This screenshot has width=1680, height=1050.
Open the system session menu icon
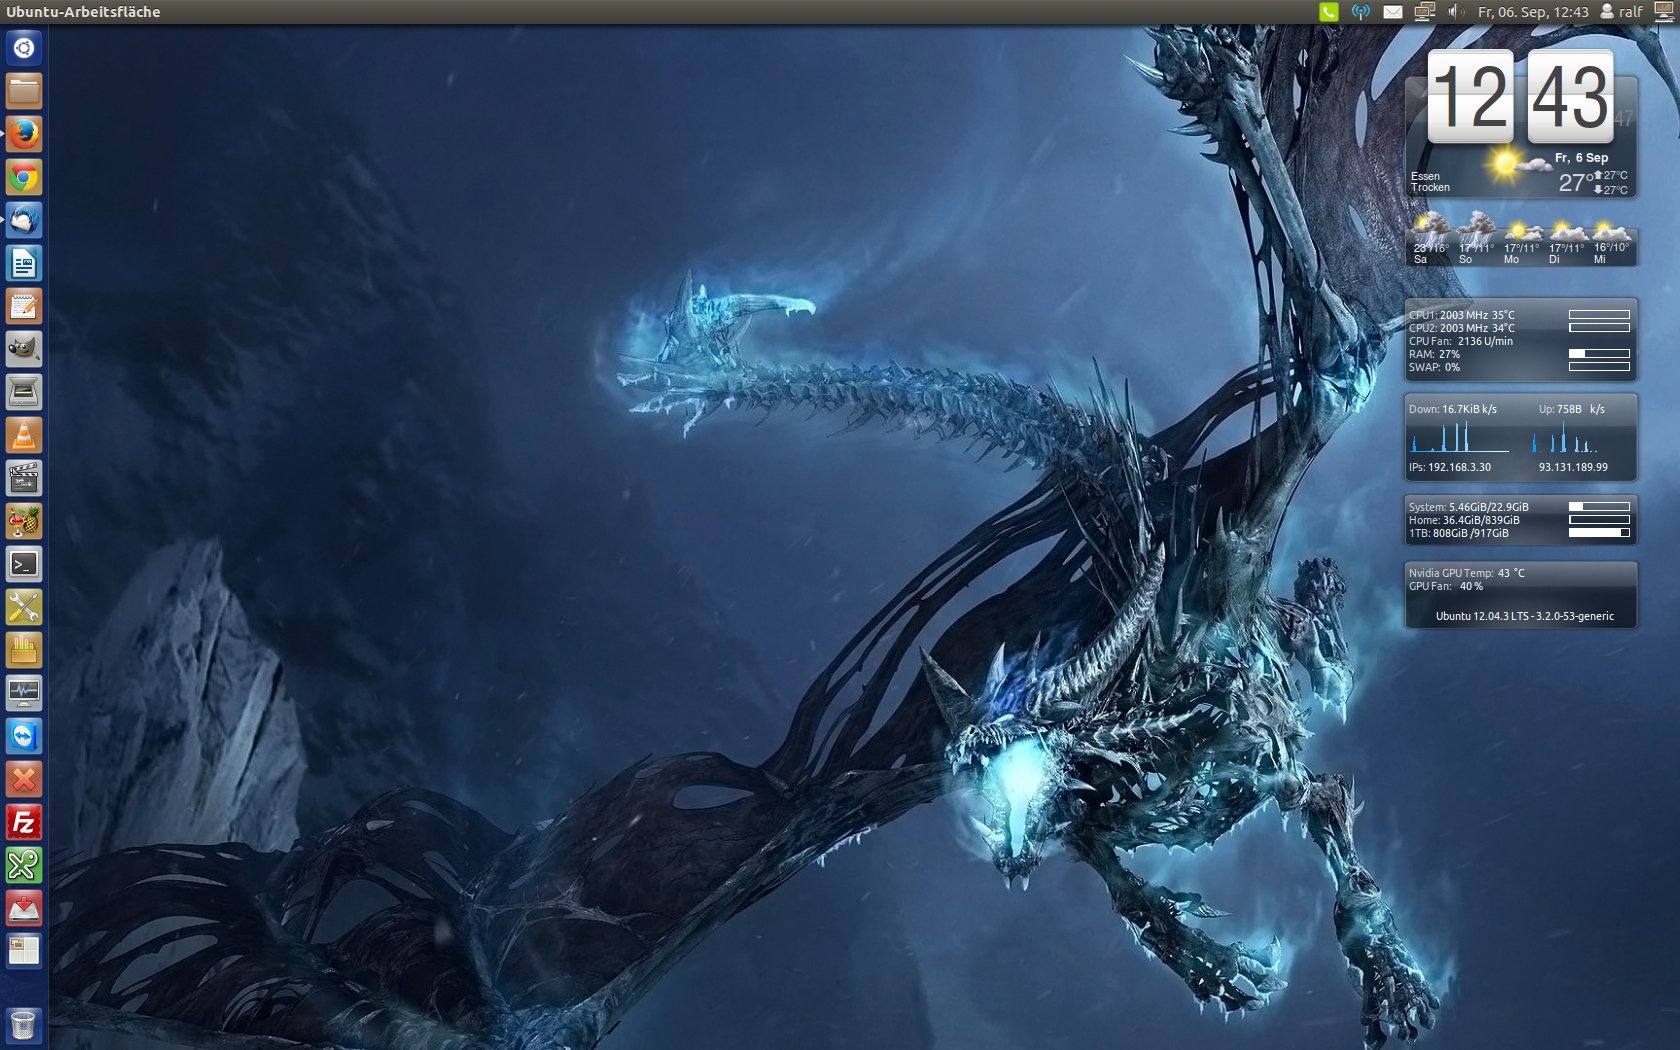[x=1664, y=12]
